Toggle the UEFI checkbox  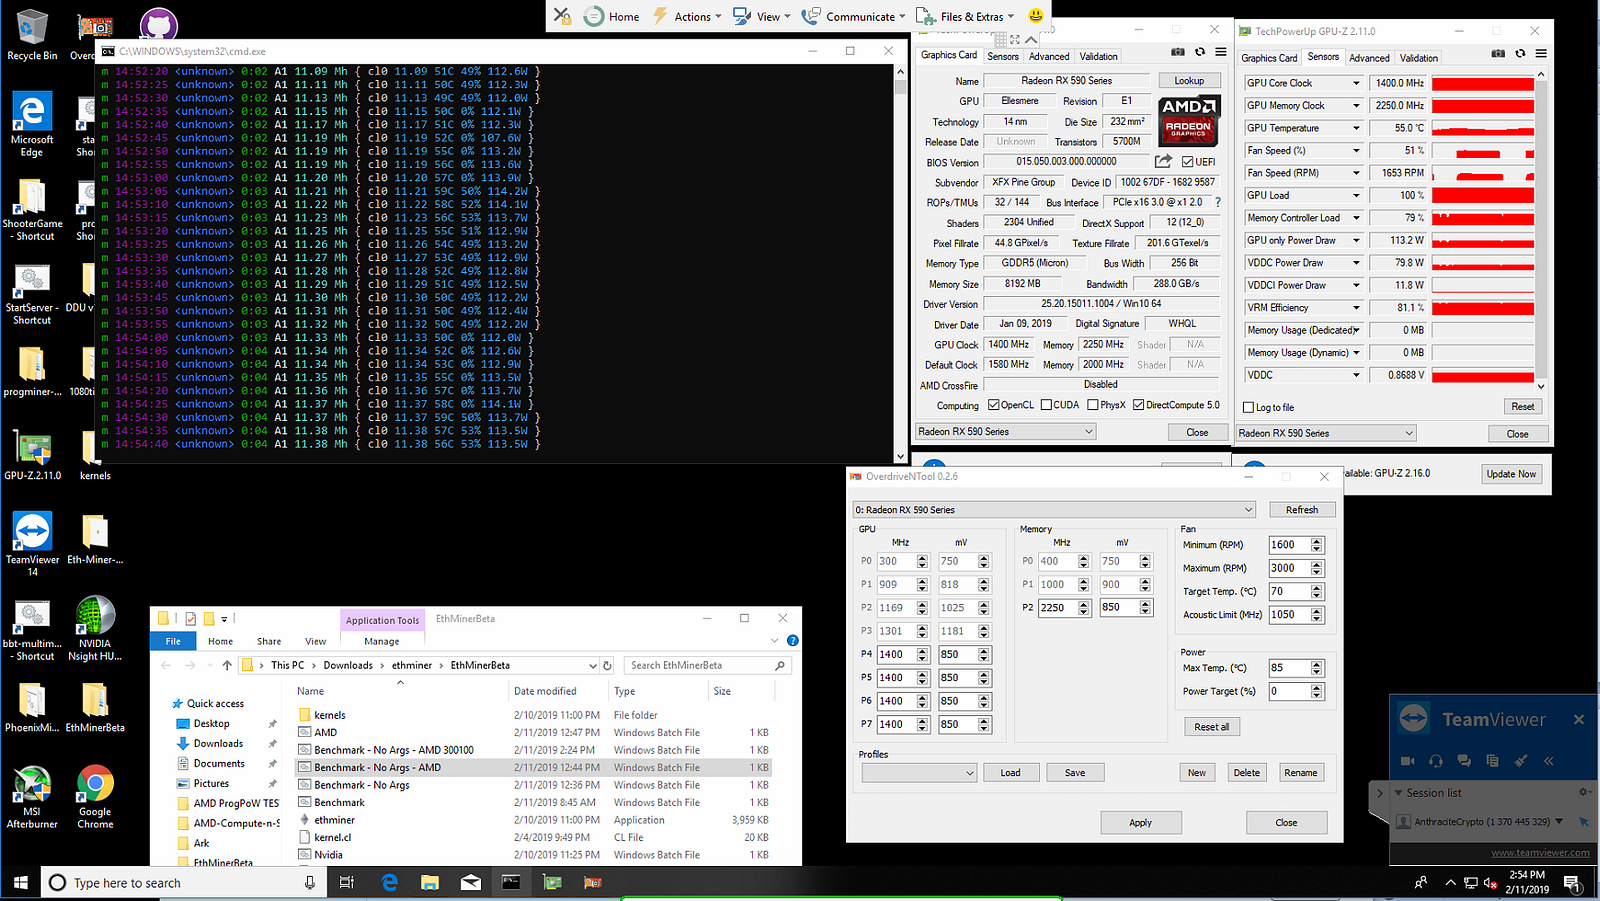point(1187,162)
